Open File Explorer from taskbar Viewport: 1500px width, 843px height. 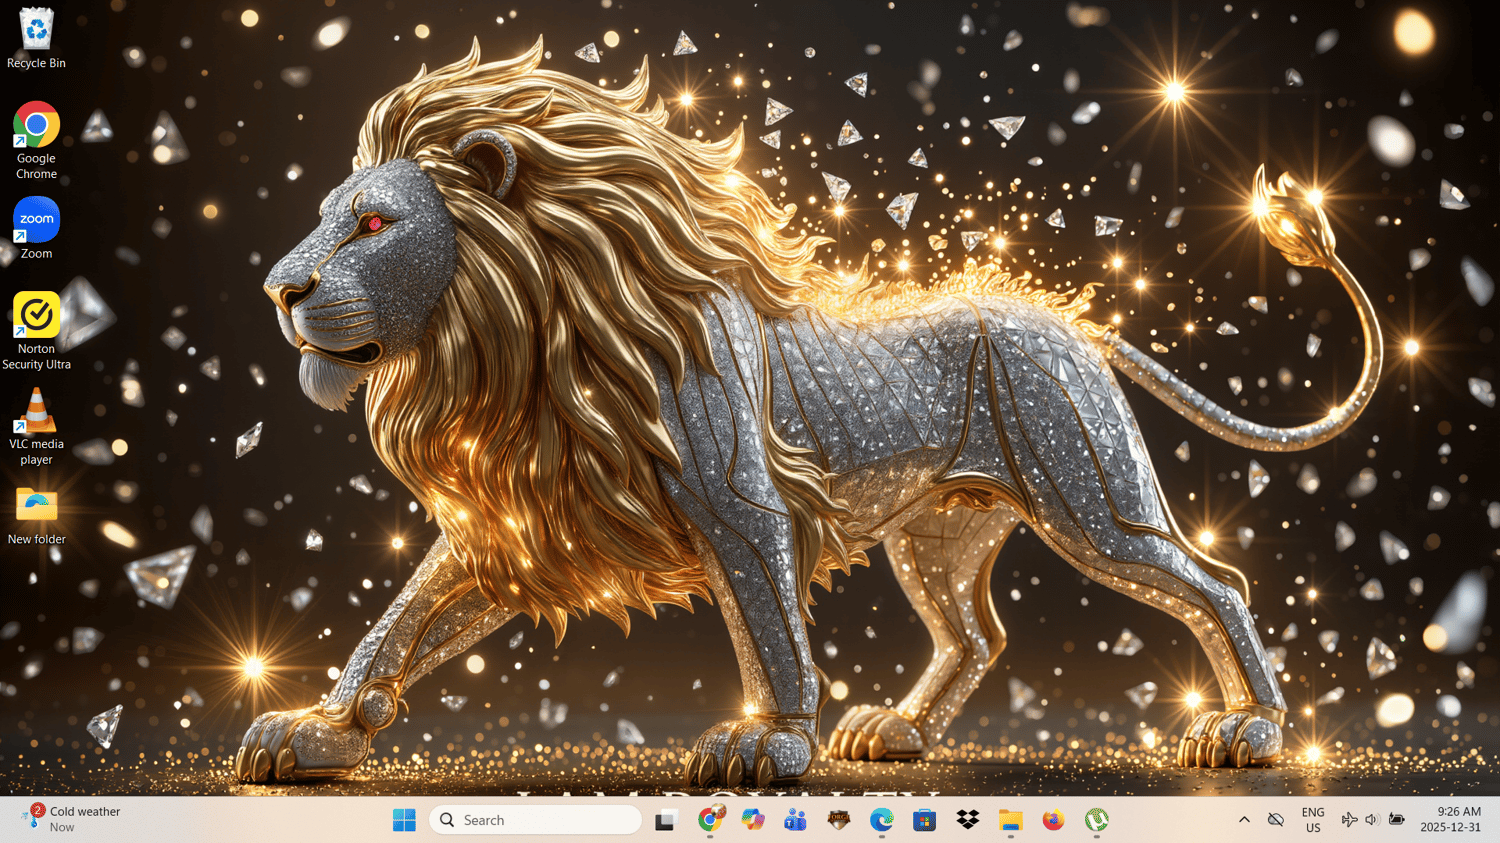[1010, 820]
